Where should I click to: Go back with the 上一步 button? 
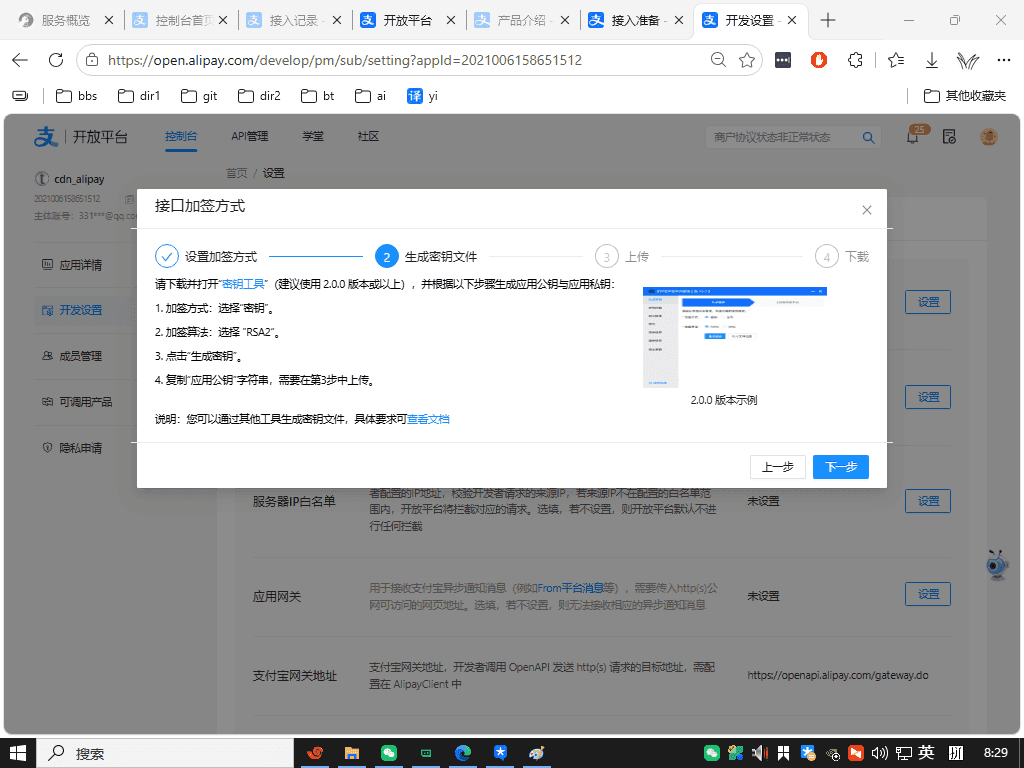coord(778,467)
